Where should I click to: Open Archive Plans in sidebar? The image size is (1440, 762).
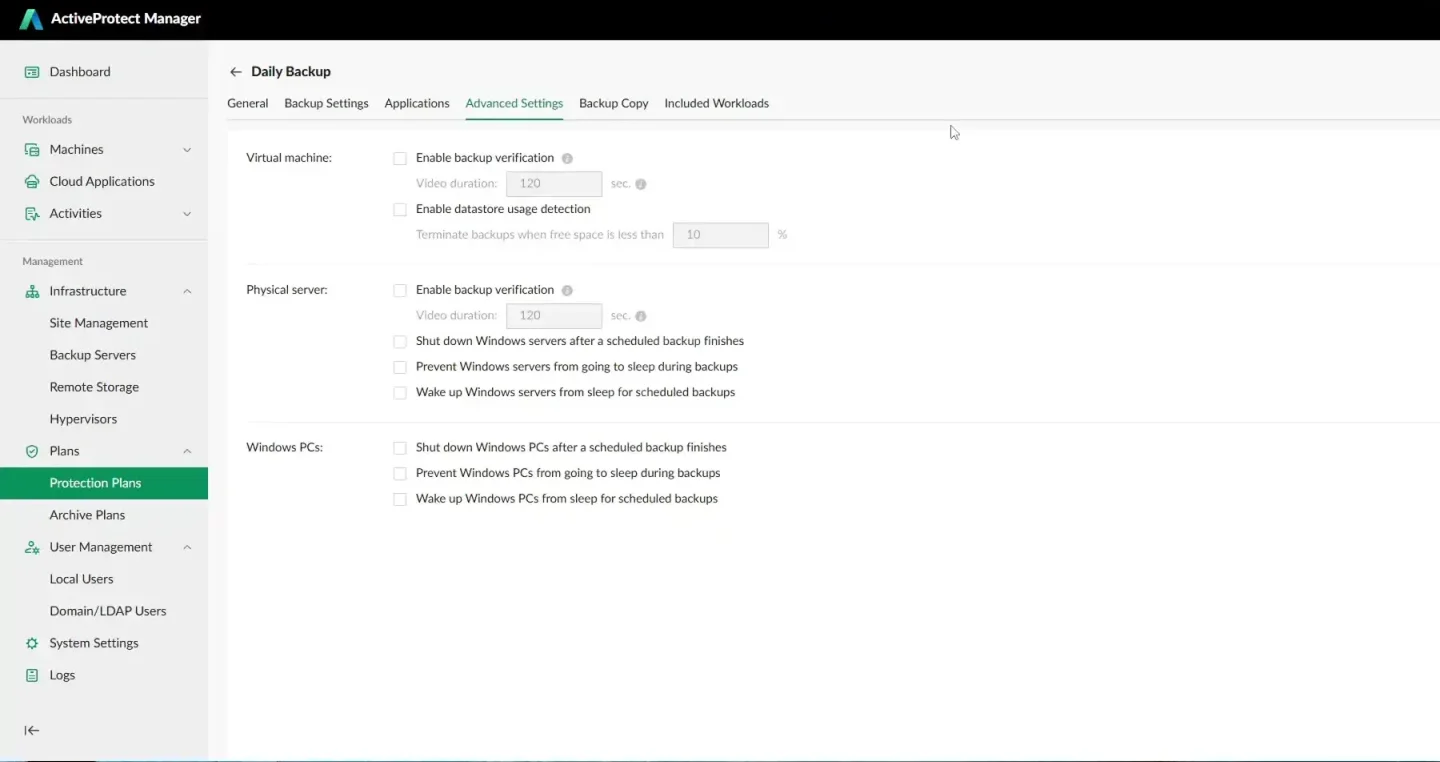tap(87, 515)
